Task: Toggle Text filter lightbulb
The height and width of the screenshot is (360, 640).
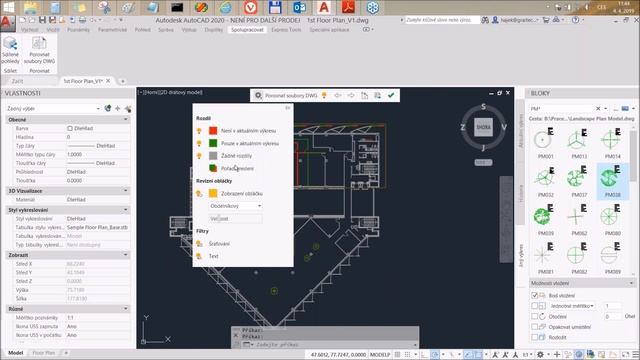Action: pos(199,256)
